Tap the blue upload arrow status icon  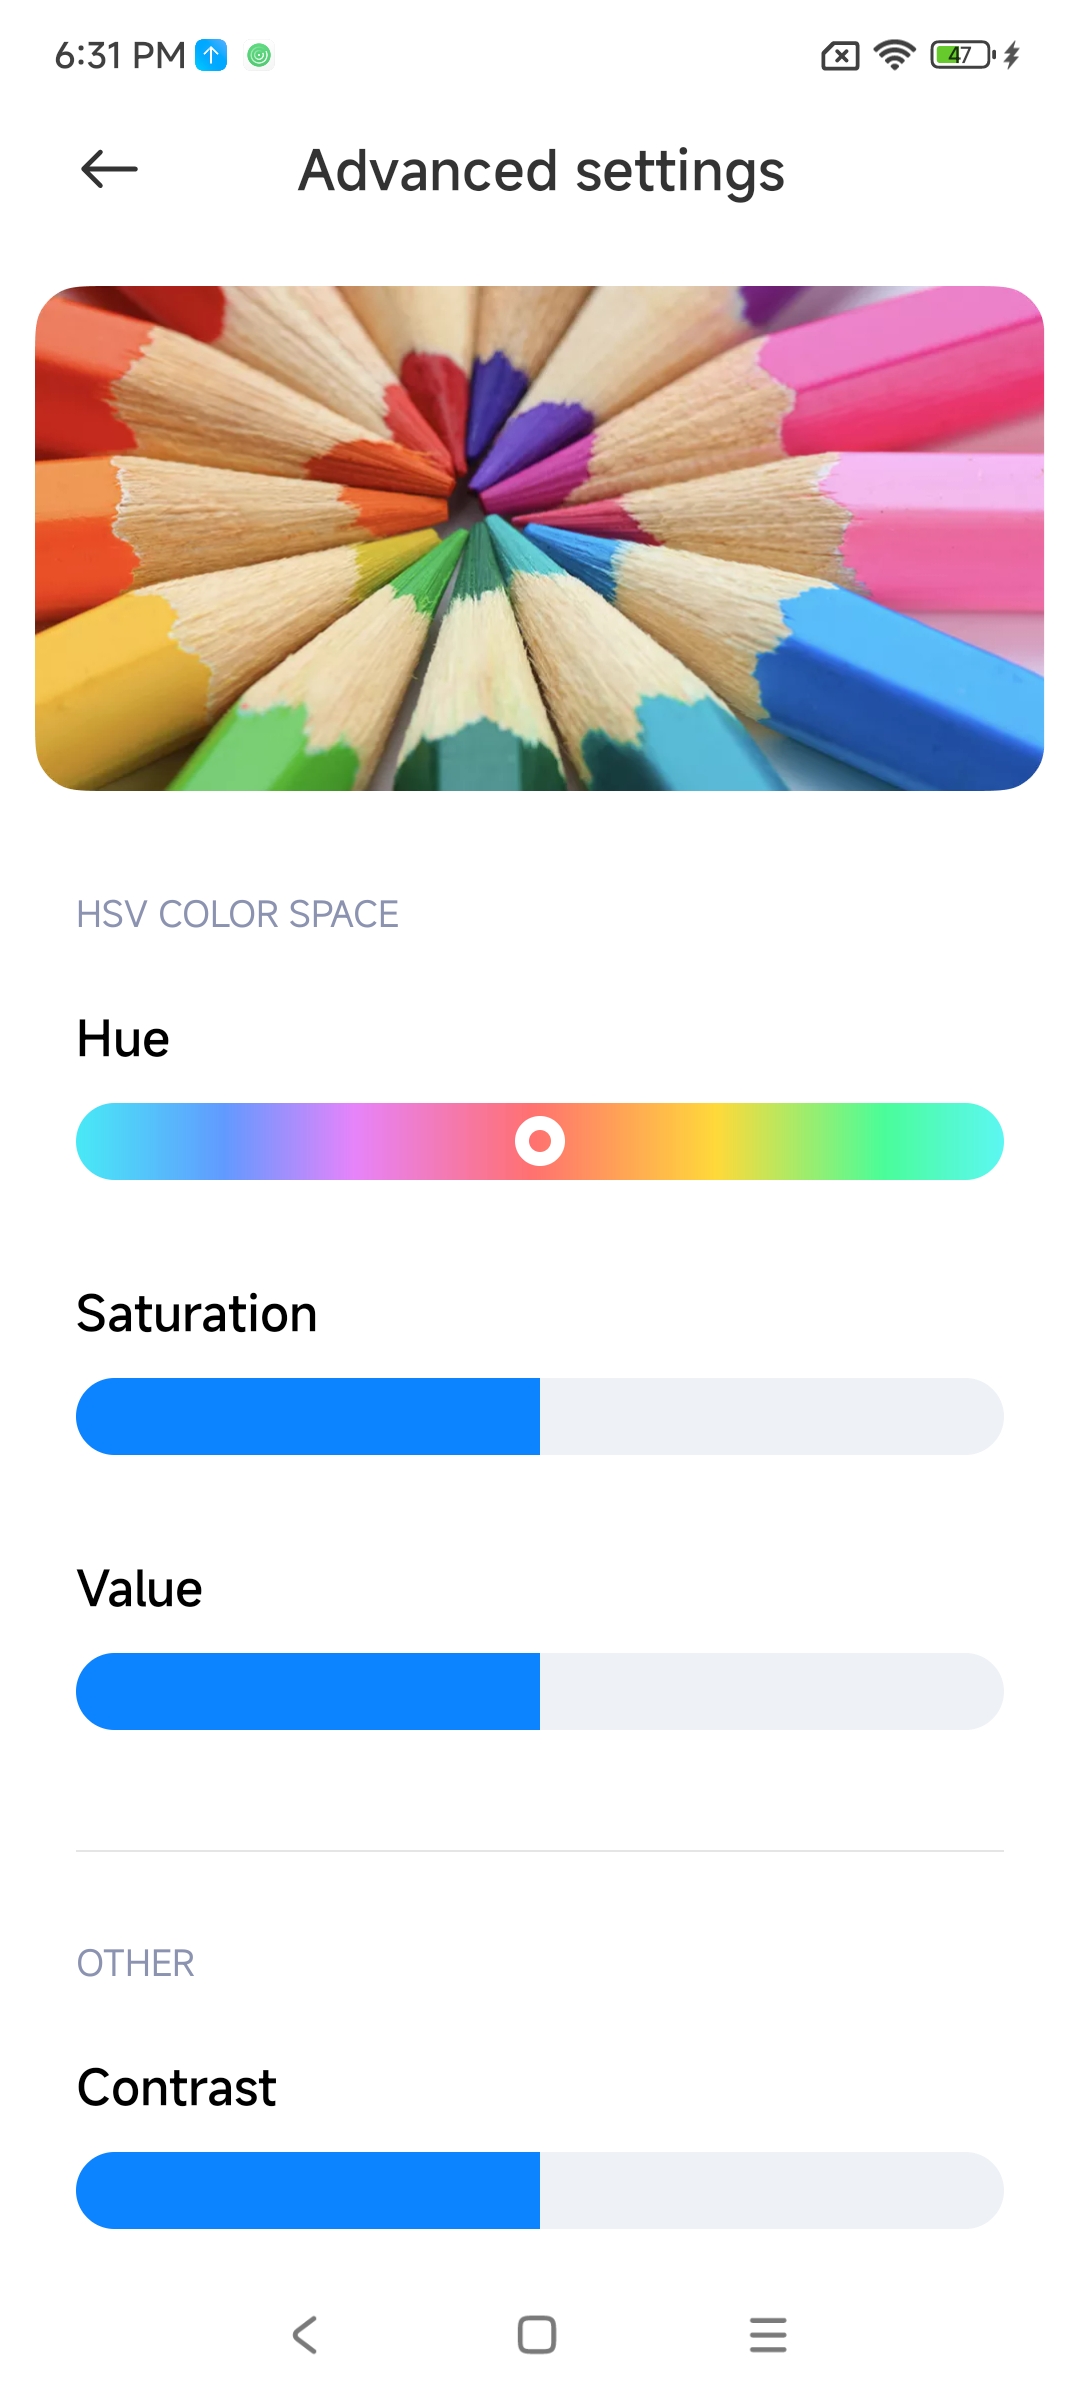211,55
